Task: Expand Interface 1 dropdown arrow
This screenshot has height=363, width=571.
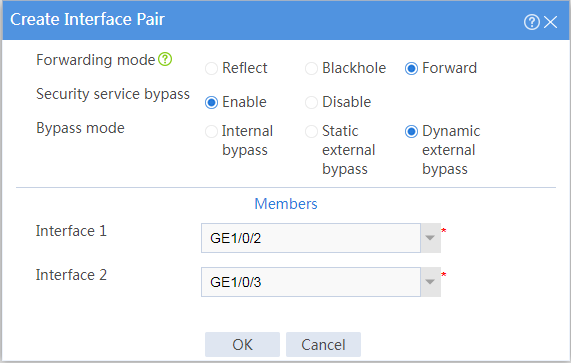Action: click(430, 238)
